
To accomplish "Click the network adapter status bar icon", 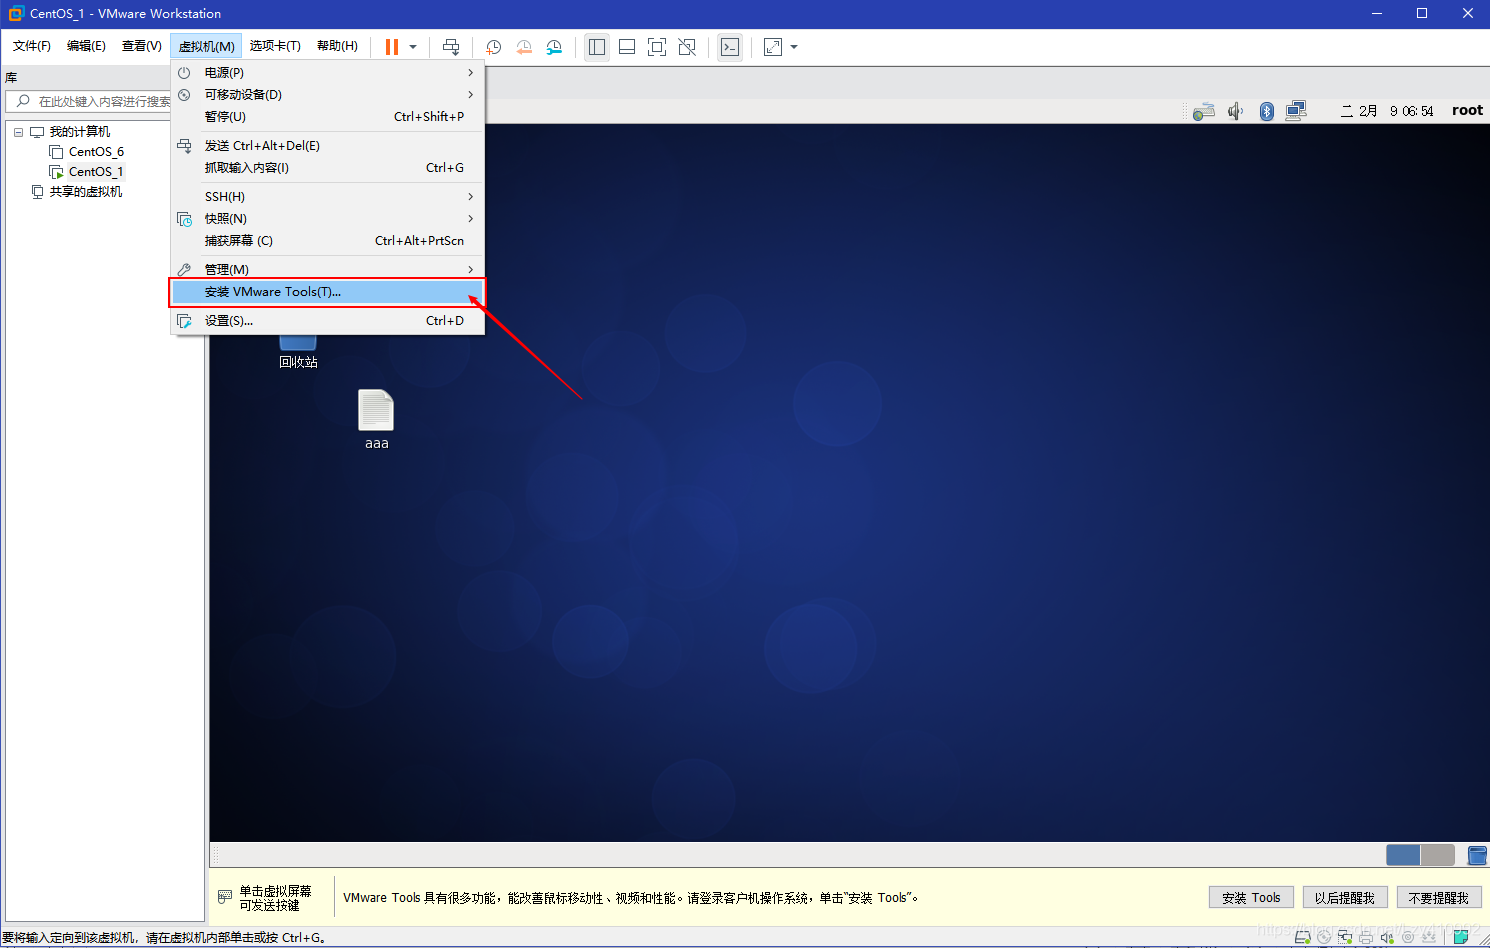I will click(x=1345, y=937).
